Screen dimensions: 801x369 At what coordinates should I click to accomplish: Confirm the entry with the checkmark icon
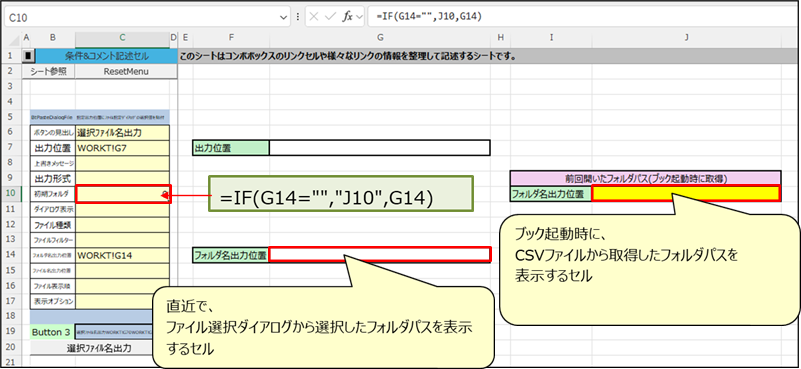point(331,17)
